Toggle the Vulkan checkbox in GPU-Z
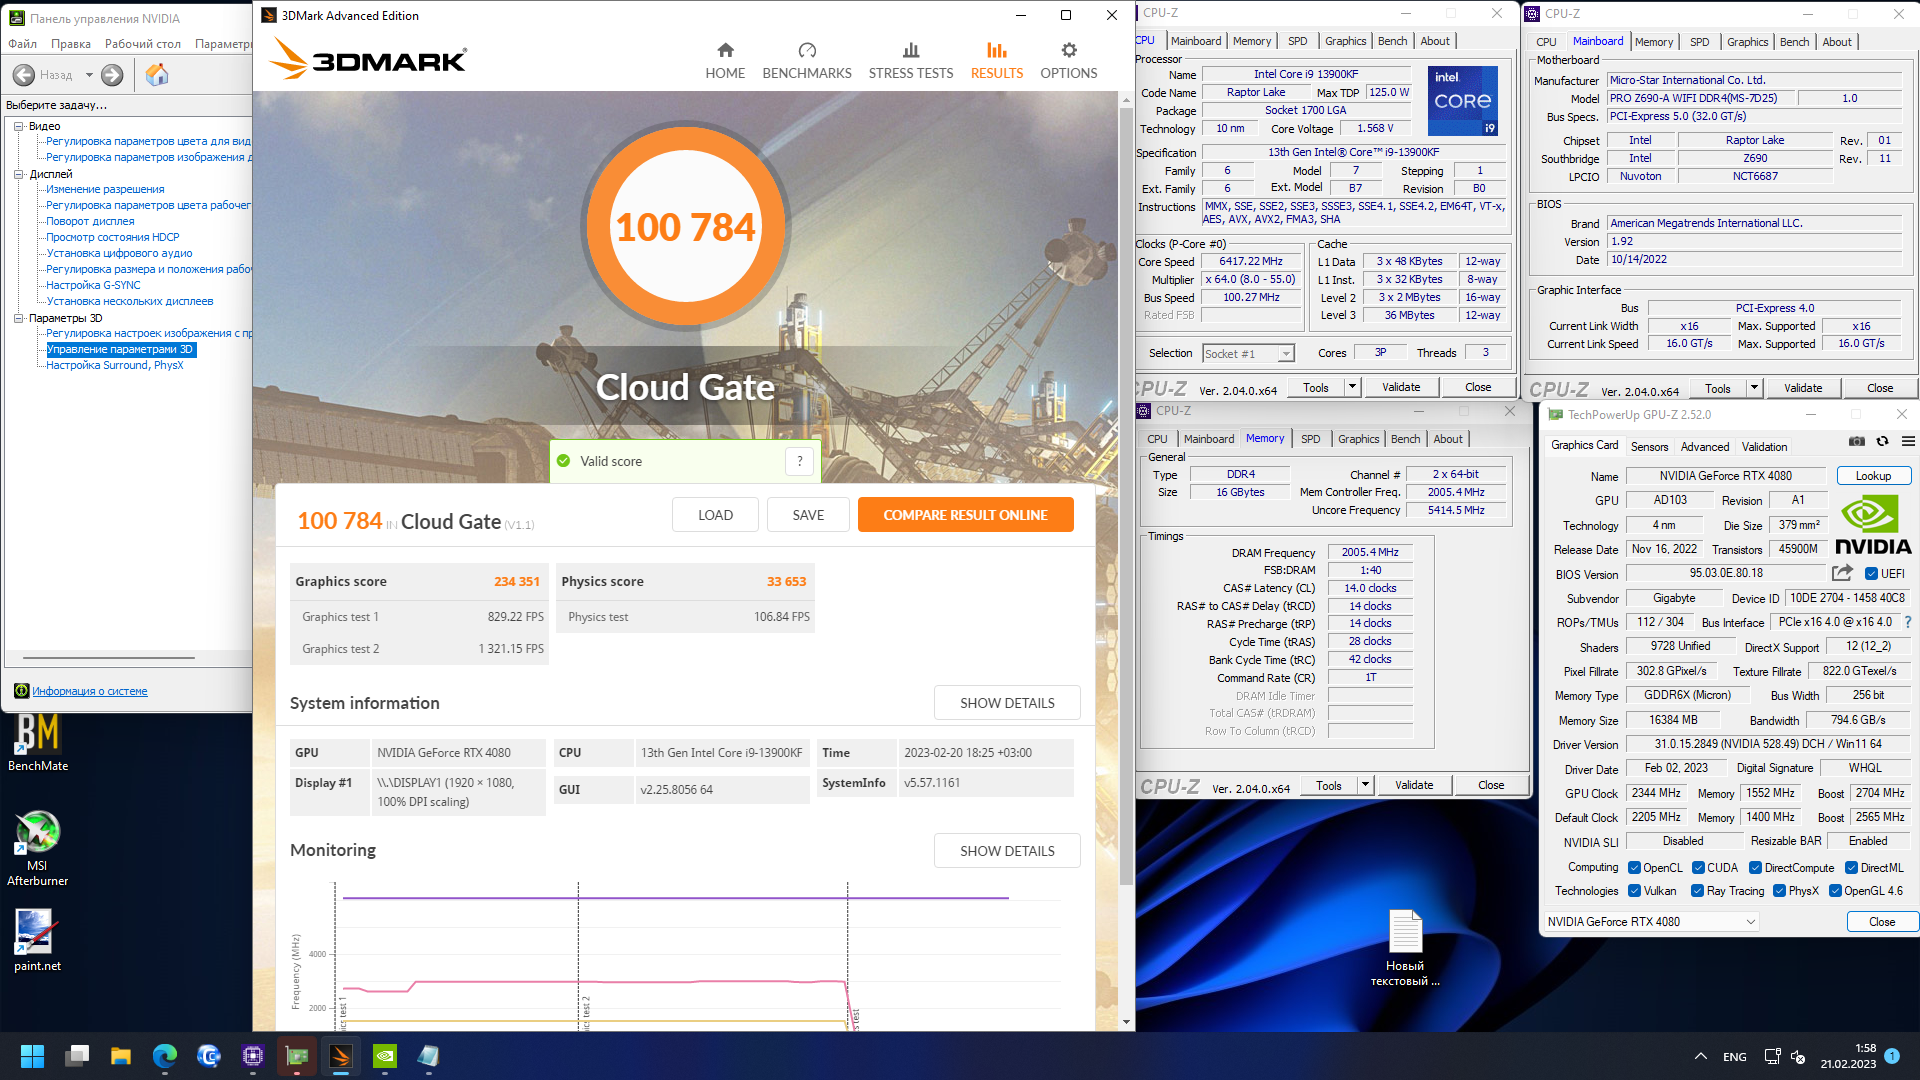This screenshot has height=1080, width=1920. pos(1634,891)
